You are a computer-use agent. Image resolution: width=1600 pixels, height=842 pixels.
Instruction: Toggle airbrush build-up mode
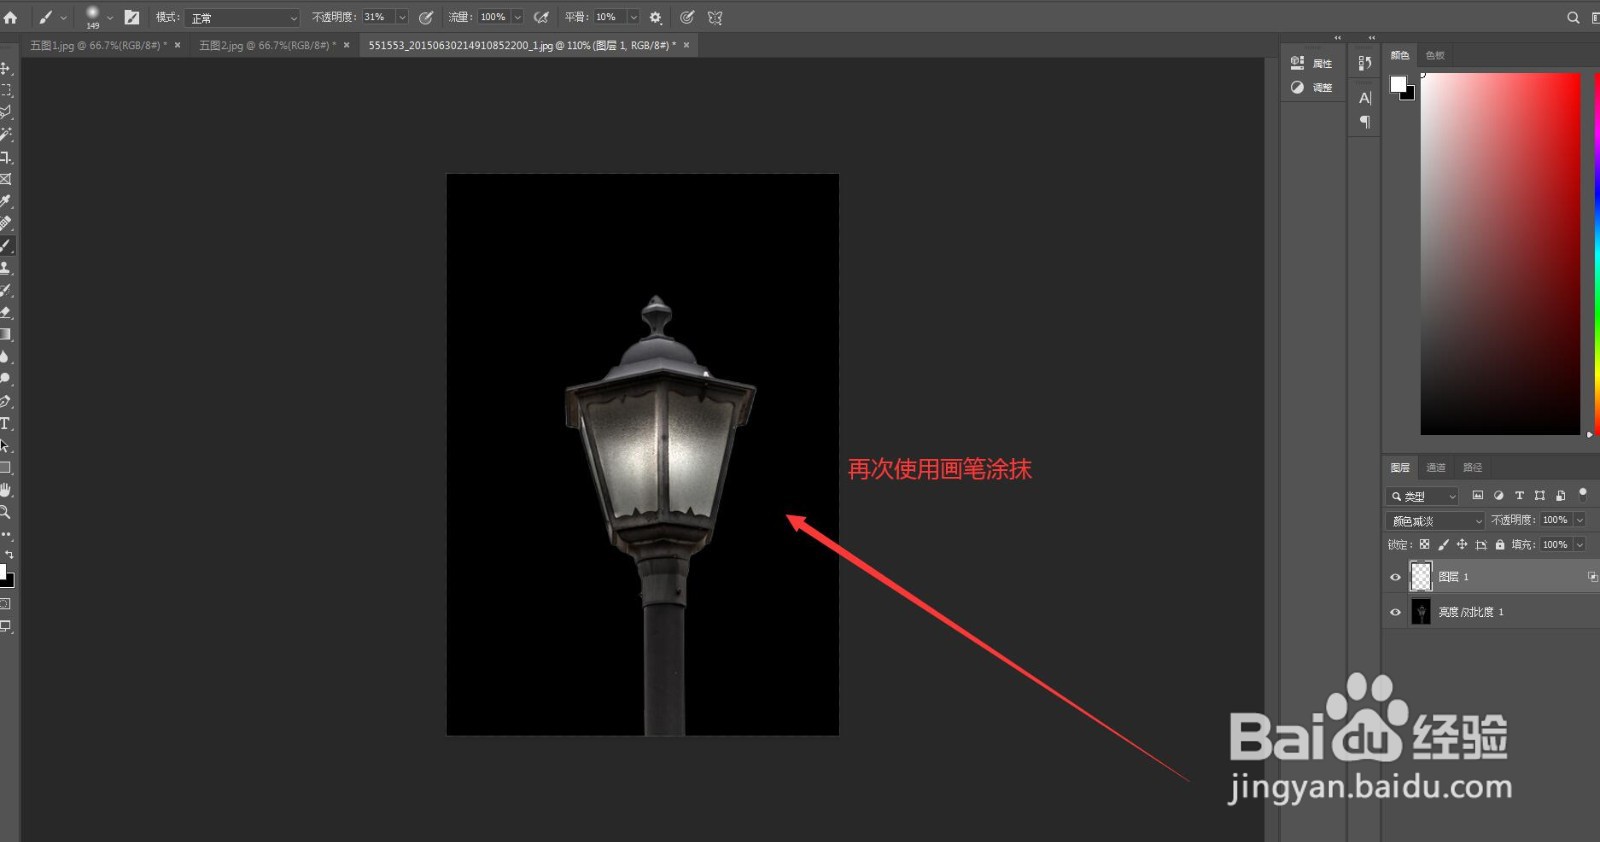click(x=542, y=17)
